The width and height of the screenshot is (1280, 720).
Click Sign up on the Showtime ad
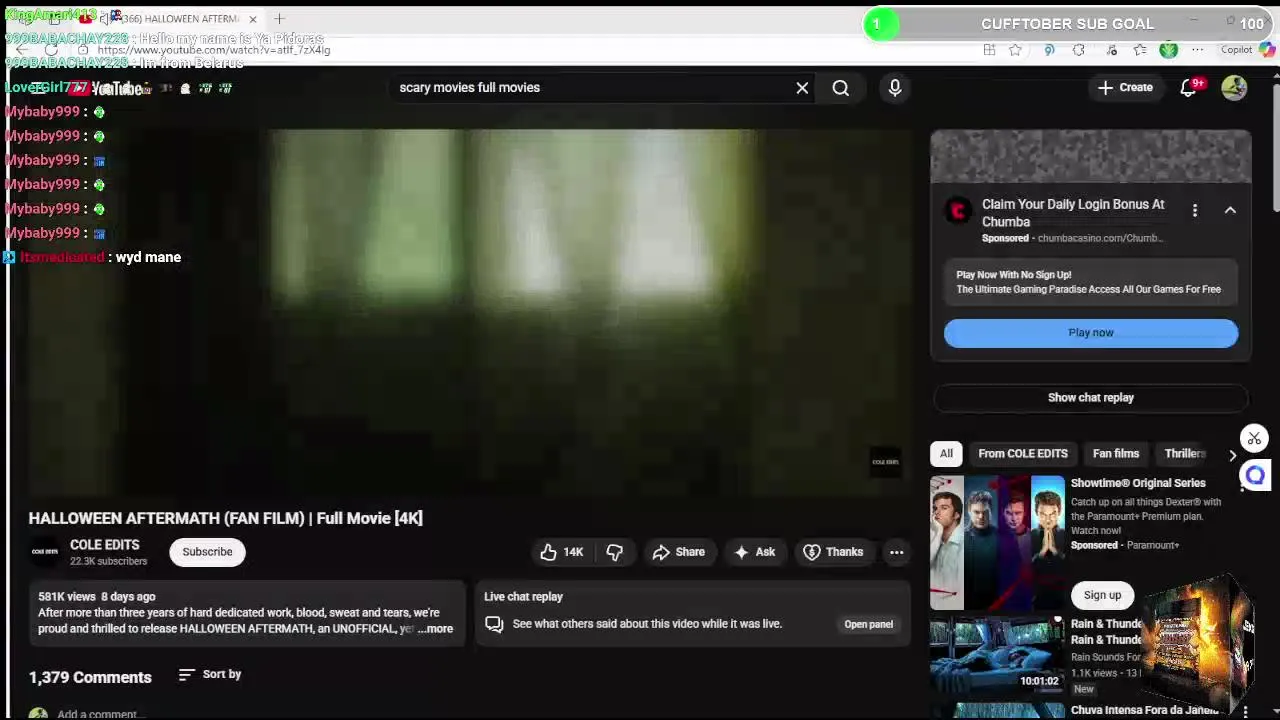click(1103, 595)
